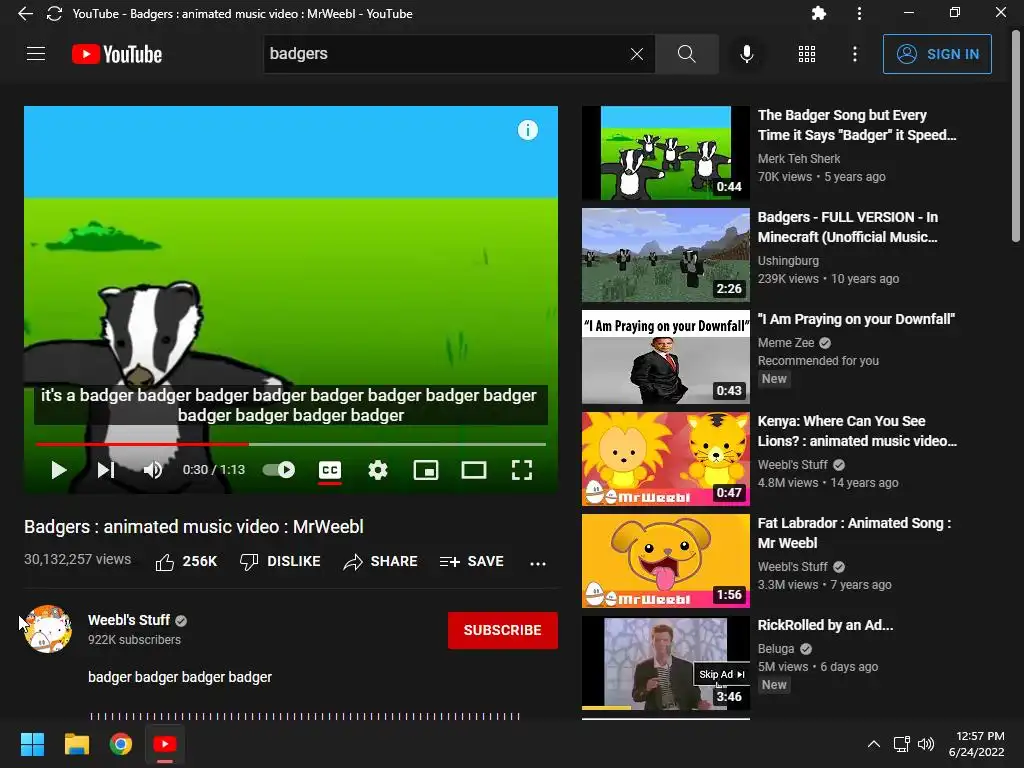Open 'Kenya: Where Can You See Lions?' title
Viewport: 1024px width, 768px height.
pos(857,431)
